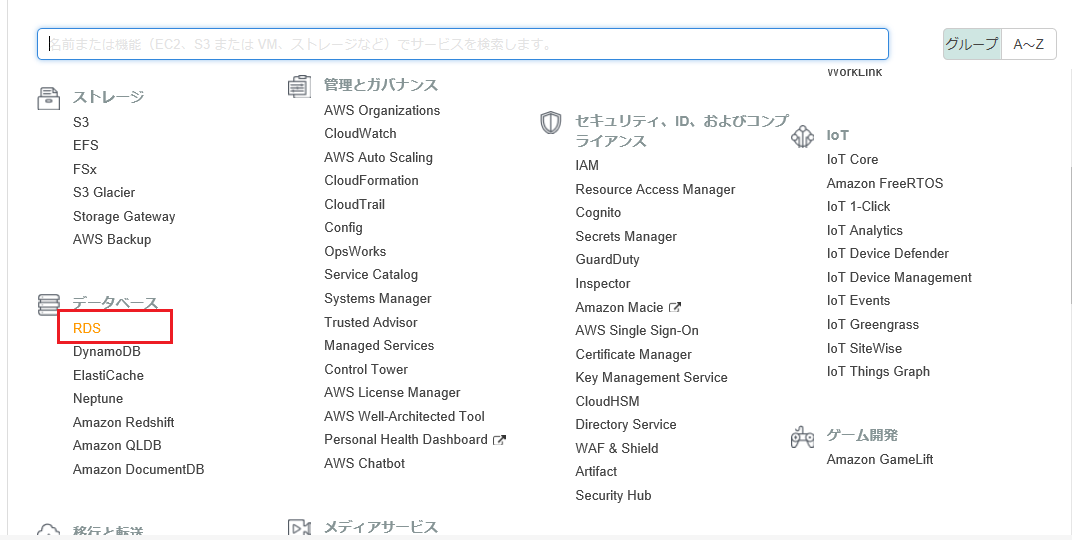This screenshot has width=1072, height=540.
Task: Open ElastiCache
Action: click(108, 375)
